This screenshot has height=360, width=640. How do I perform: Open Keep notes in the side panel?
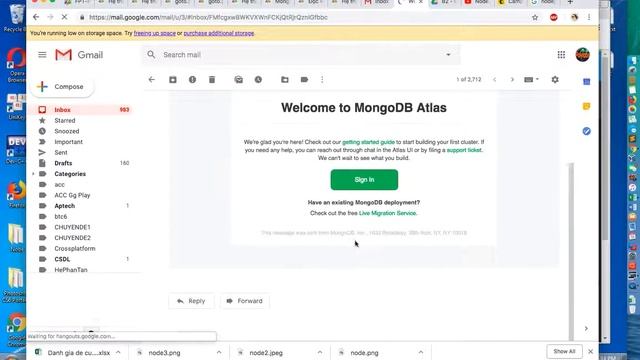[x=587, y=107]
